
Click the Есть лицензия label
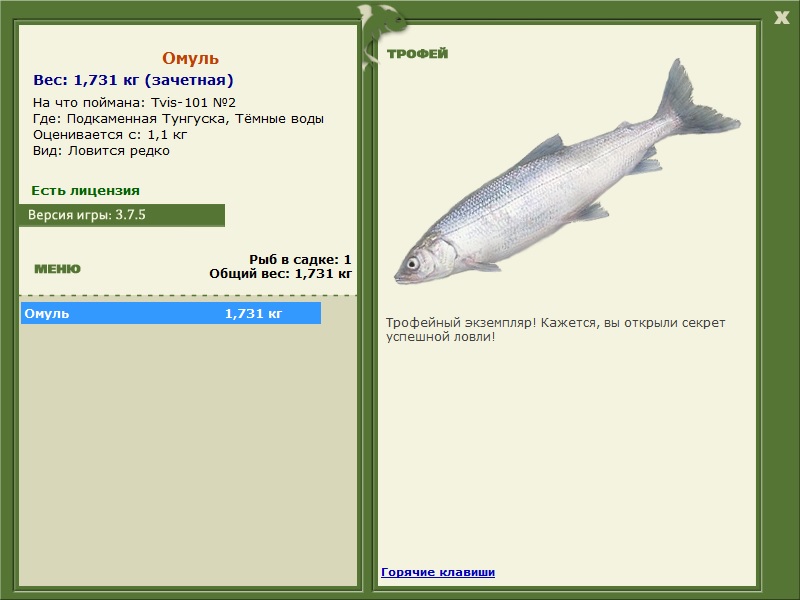point(85,190)
